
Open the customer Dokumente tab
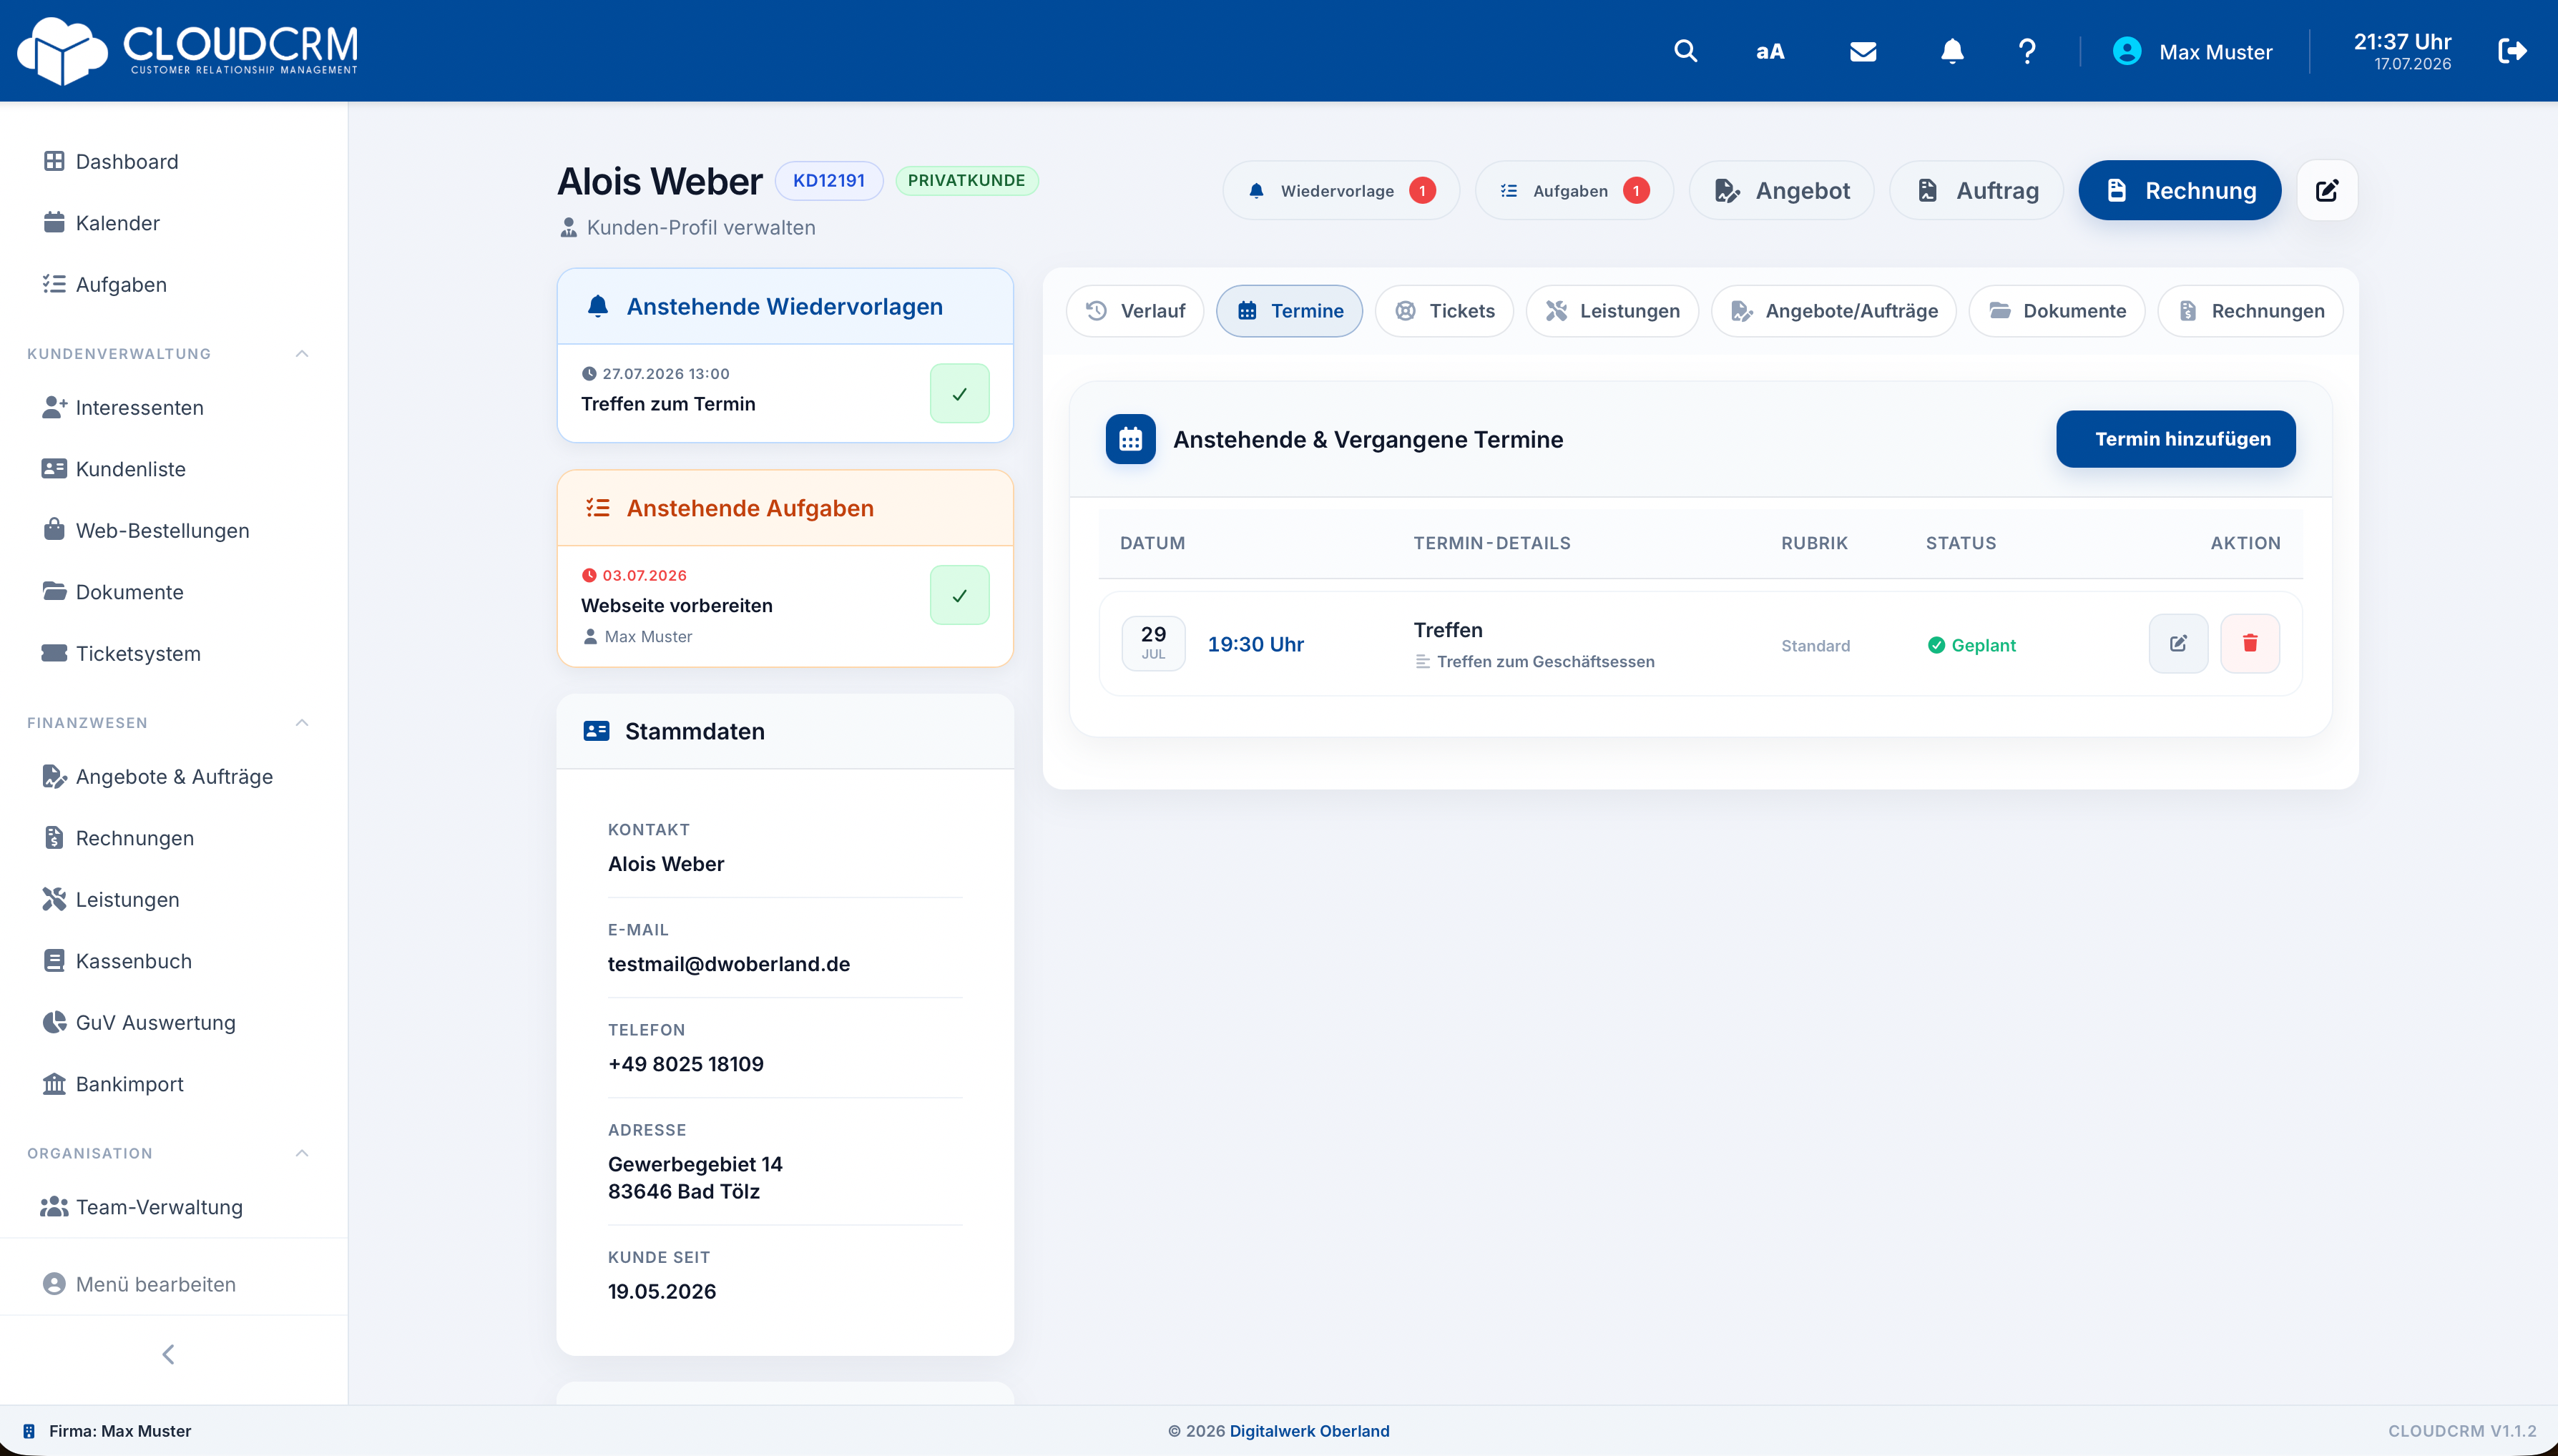pyautogui.click(x=2056, y=311)
